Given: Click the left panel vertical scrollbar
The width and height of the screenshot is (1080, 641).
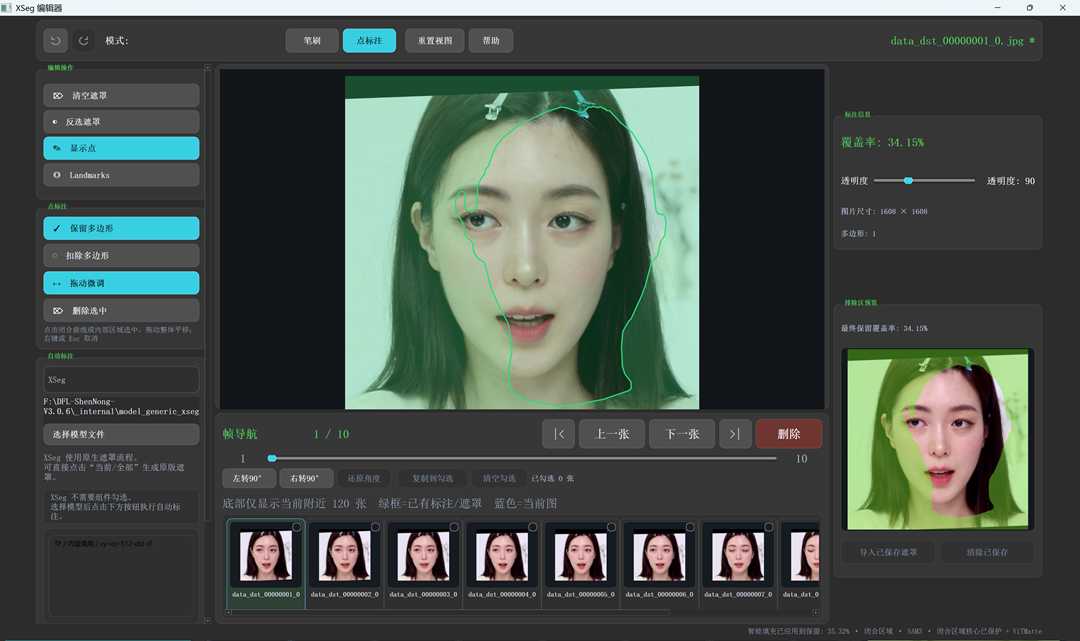Looking at the screenshot, I should pyautogui.click(x=208, y=343).
